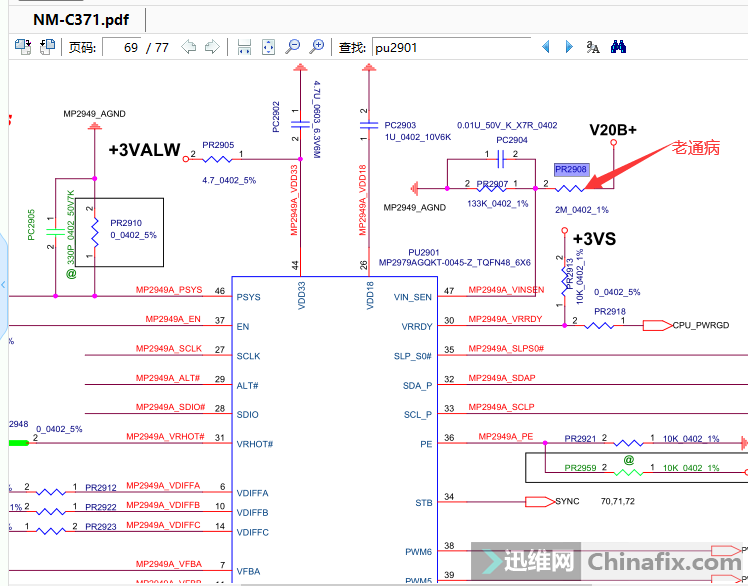Screen dimensions: 748x586
Task: Zoom out with the minus magnifier
Action: coord(293,47)
